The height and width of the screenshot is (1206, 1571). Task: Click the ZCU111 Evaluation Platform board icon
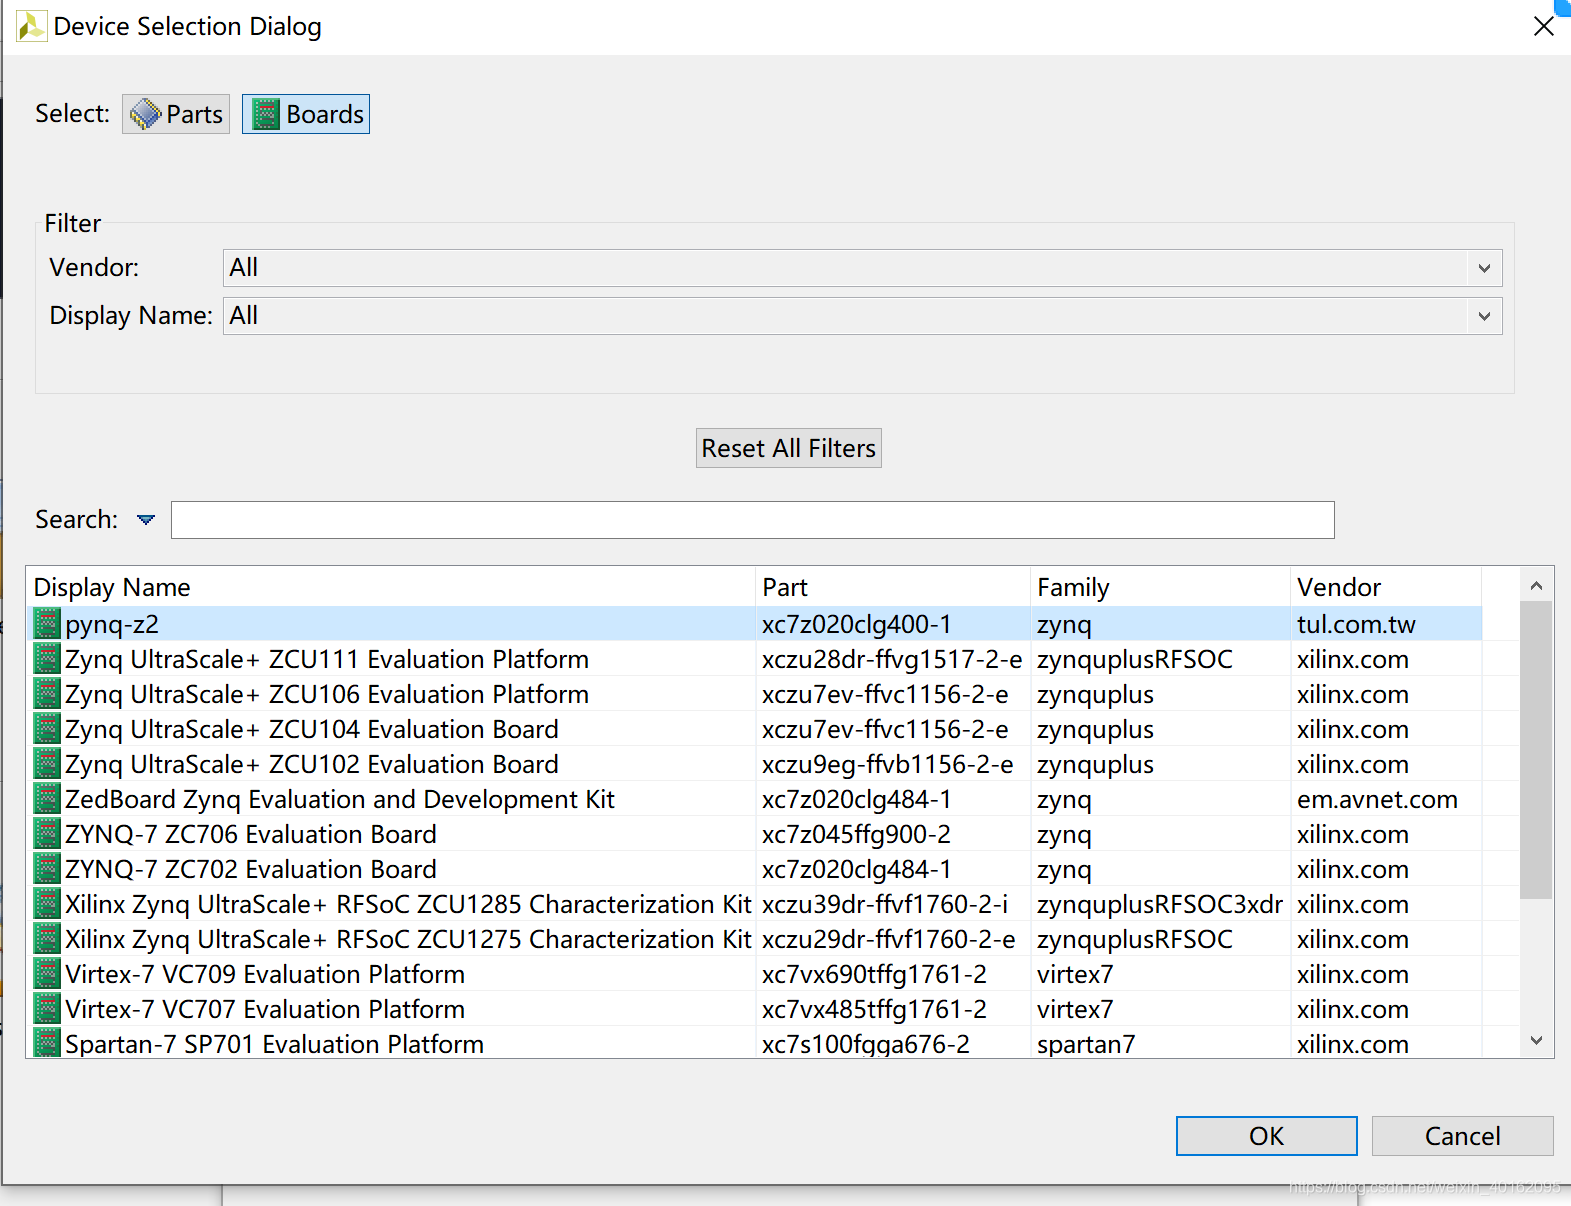pyautogui.click(x=47, y=659)
